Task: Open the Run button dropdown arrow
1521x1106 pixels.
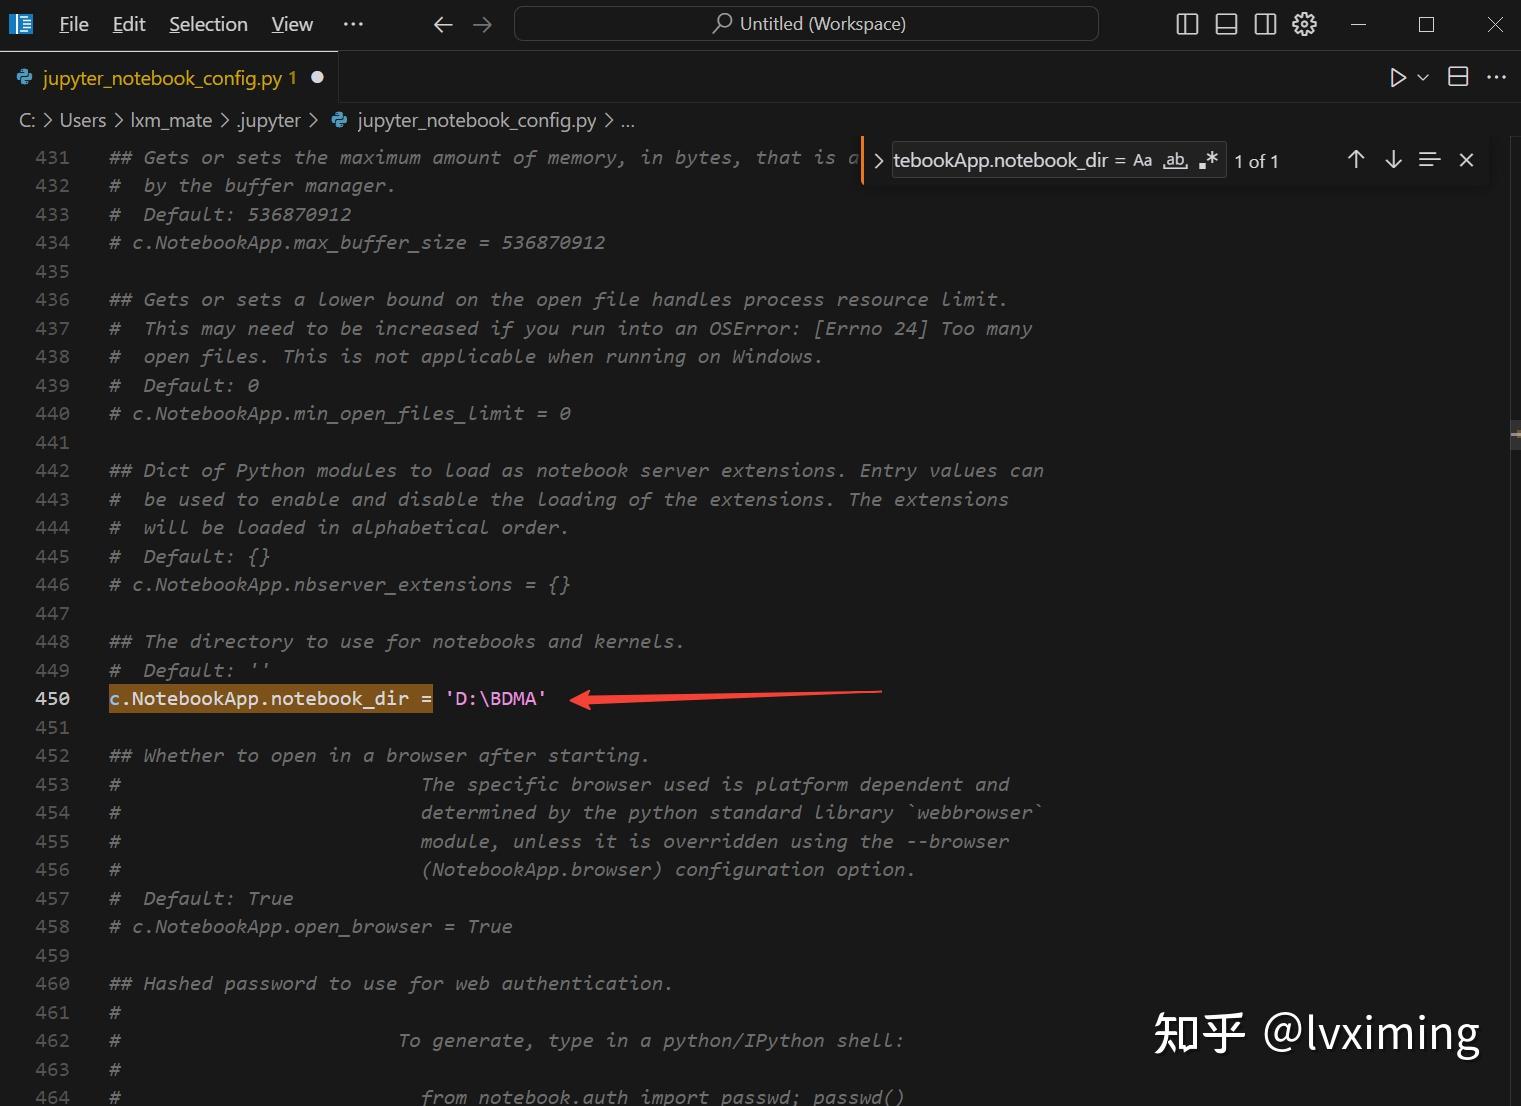Action: [x=1421, y=77]
